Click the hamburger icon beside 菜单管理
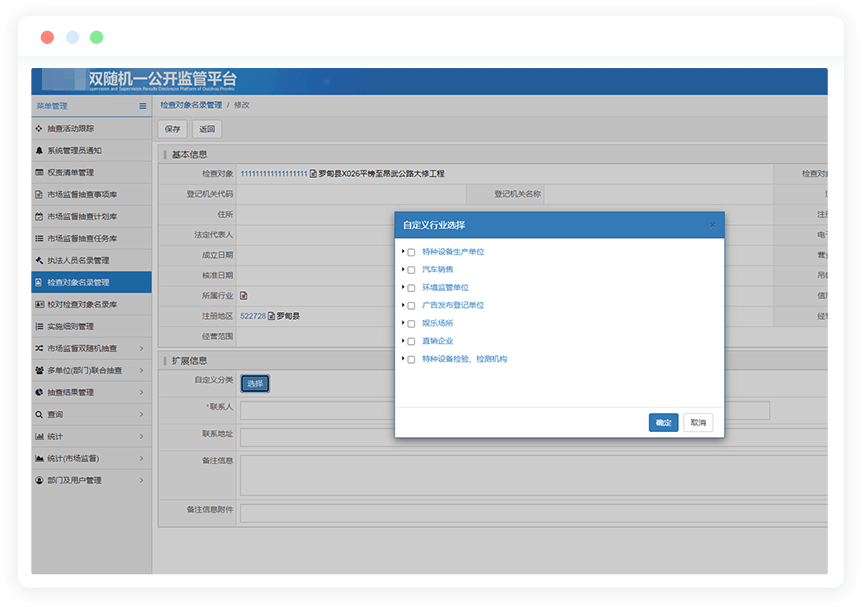This screenshot has height=607, width=862. [143, 105]
